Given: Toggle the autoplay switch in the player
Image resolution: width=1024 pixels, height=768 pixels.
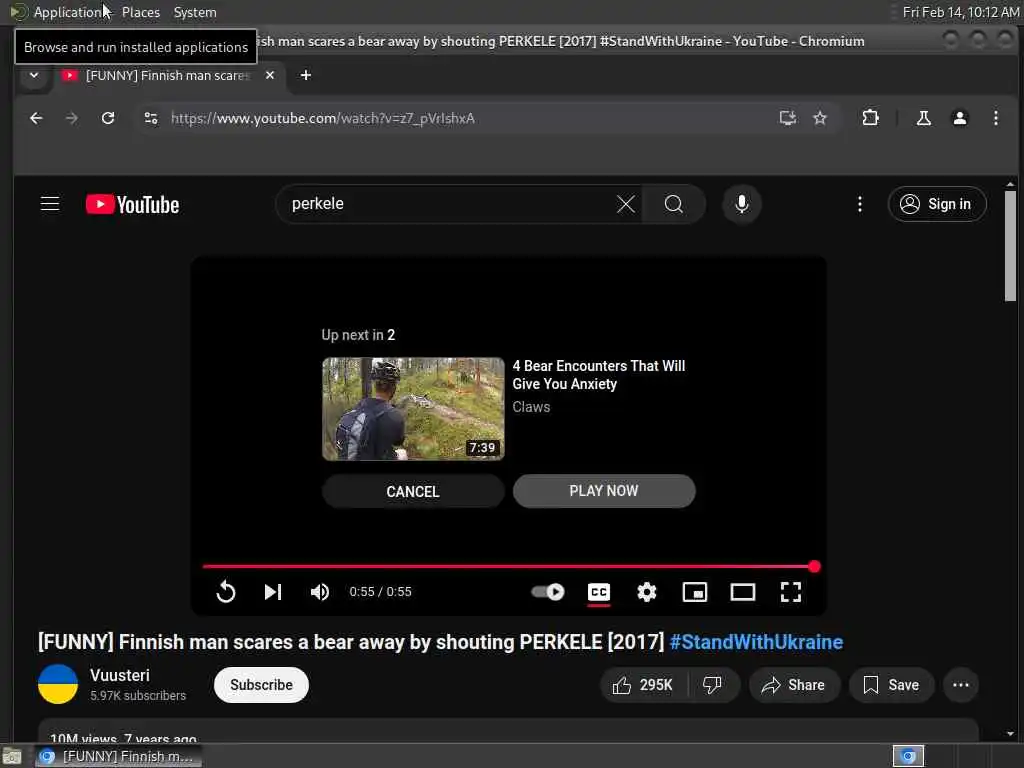Looking at the screenshot, I should pyautogui.click(x=547, y=592).
